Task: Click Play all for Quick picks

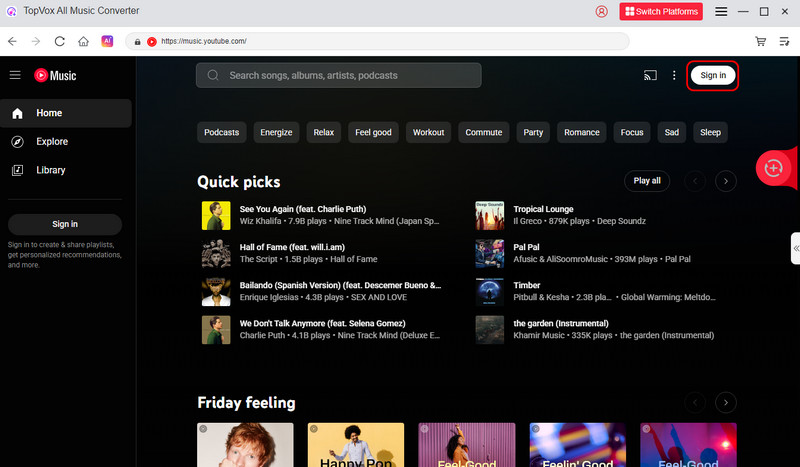Action: click(x=647, y=181)
